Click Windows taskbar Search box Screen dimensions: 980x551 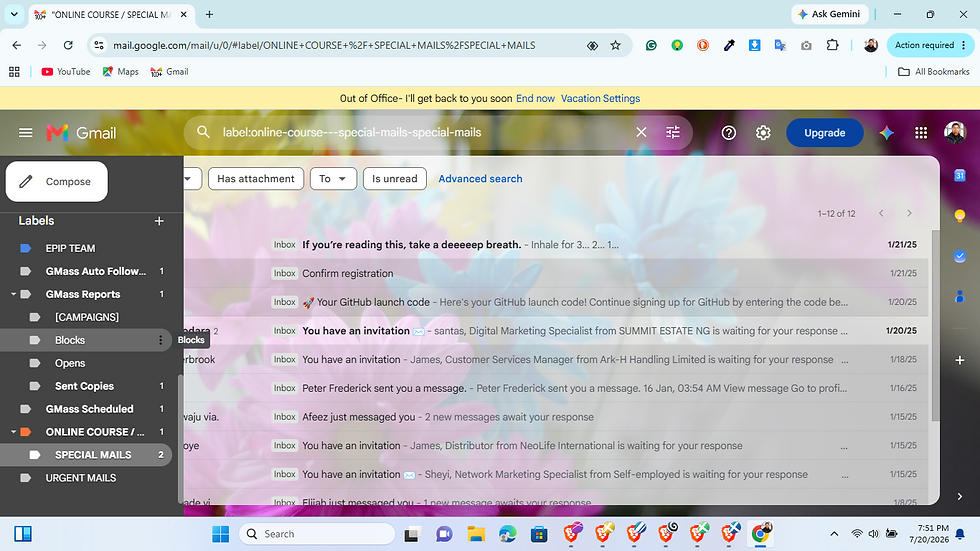click(317, 534)
